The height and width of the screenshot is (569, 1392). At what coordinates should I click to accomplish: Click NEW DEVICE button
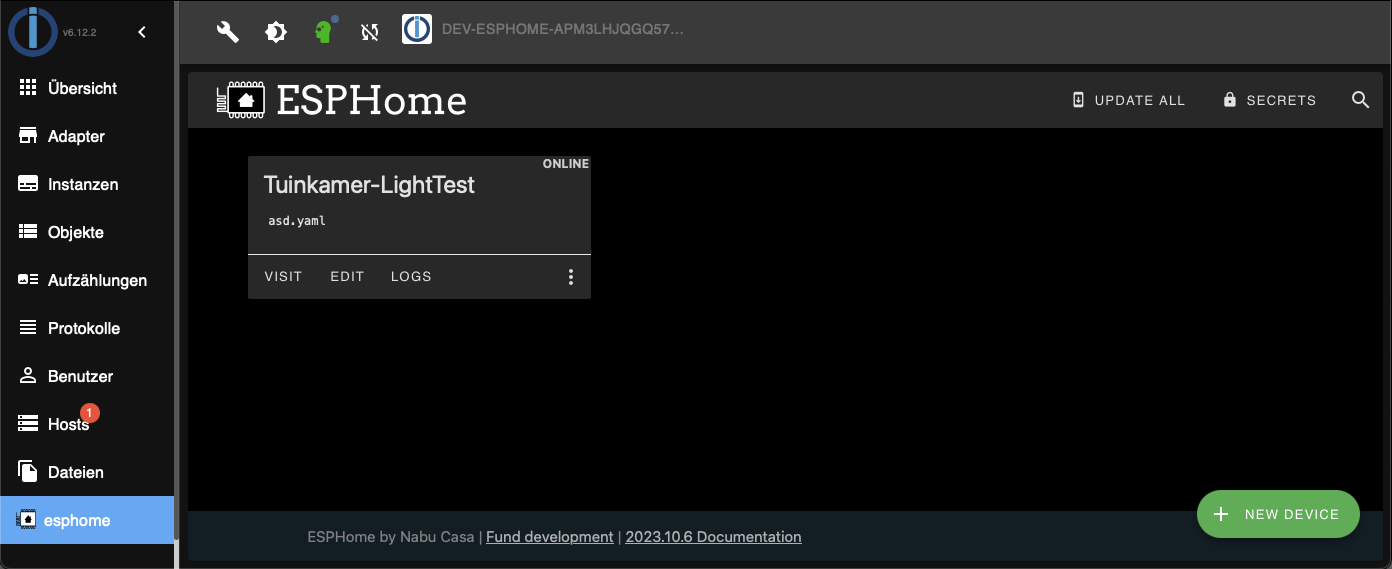pyautogui.click(x=1278, y=514)
